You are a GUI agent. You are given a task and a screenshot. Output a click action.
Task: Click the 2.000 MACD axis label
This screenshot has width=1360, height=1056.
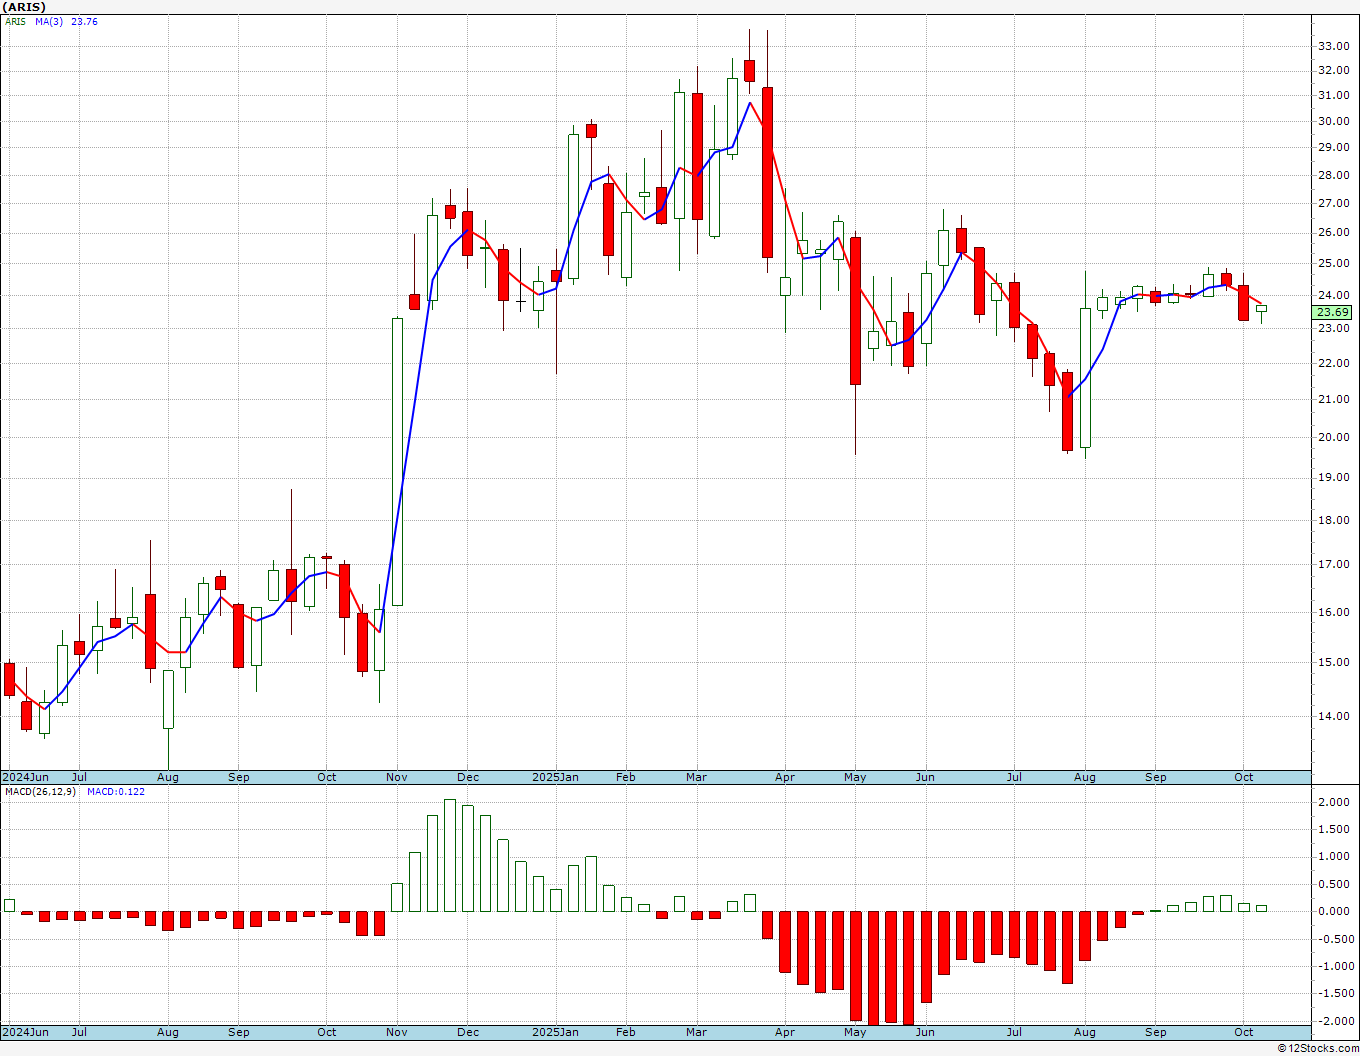1335,803
